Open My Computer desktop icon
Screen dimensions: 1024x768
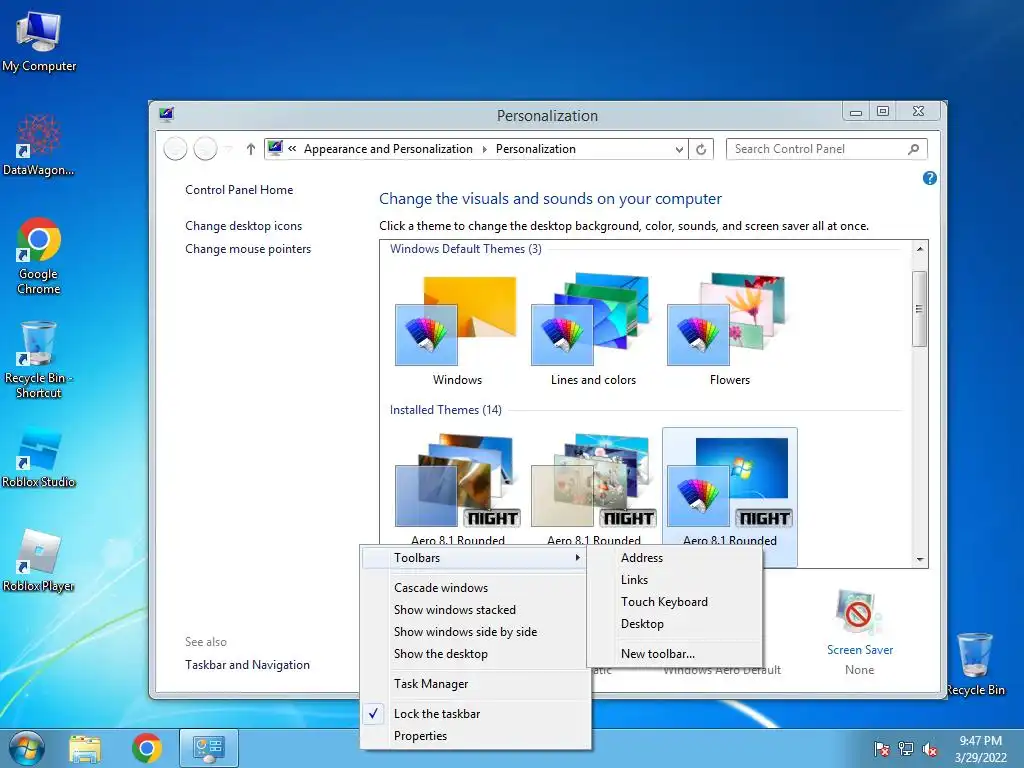pos(39,40)
